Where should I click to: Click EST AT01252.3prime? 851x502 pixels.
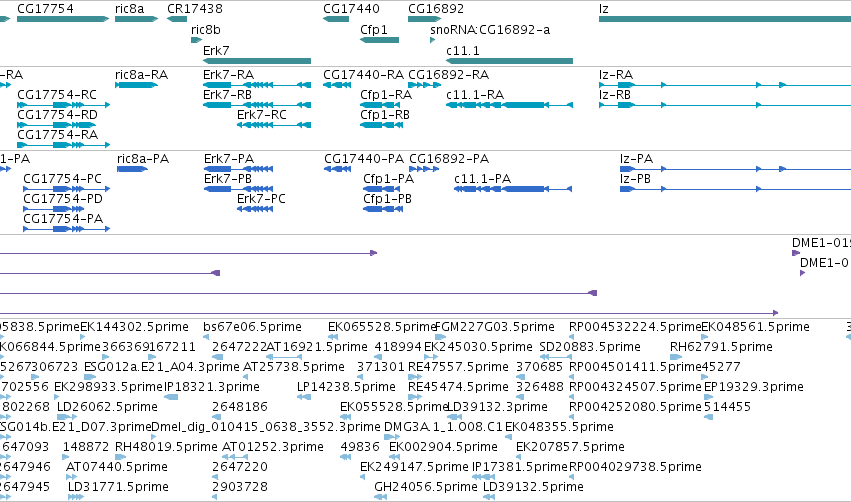(272, 447)
